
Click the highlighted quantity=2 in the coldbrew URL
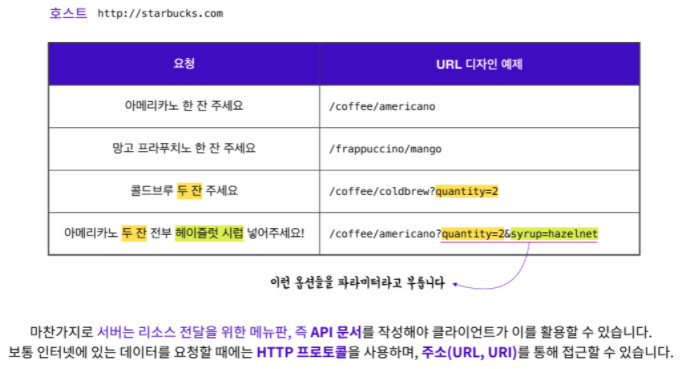(467, 191)
